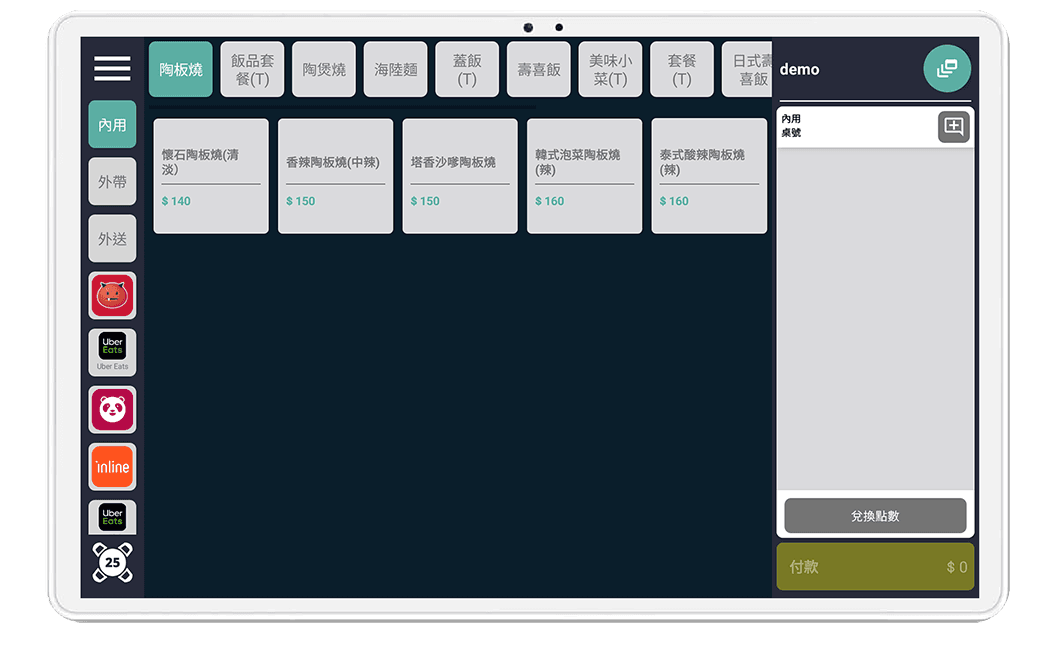Select the 塔香沙嗲陶板燒 menu item

coord(460,176)
